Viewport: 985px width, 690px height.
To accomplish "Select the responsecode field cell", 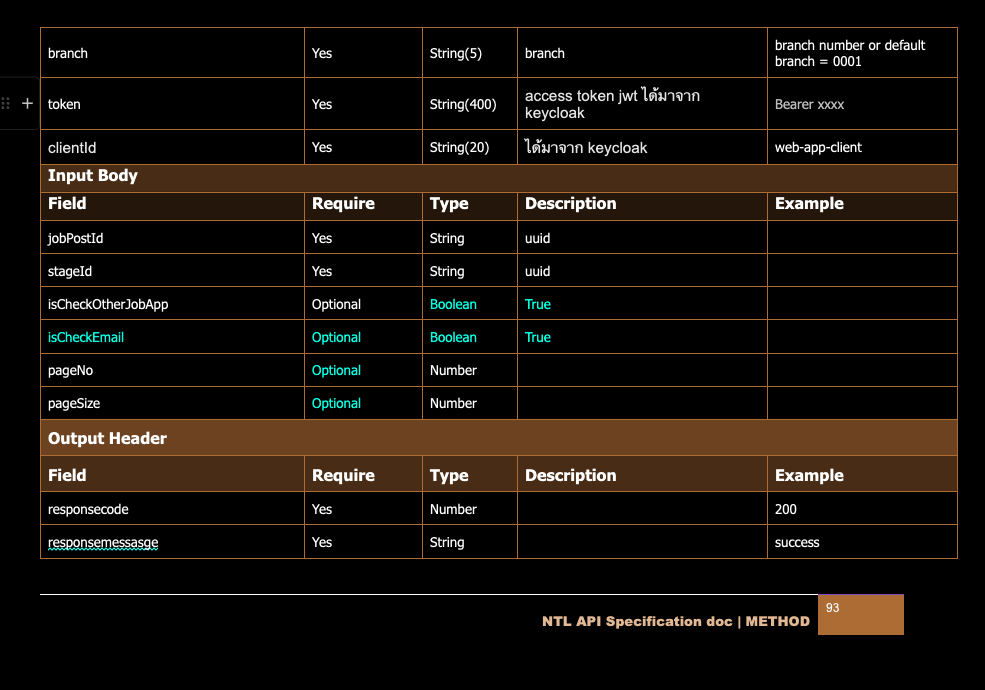I will point(88,509).
